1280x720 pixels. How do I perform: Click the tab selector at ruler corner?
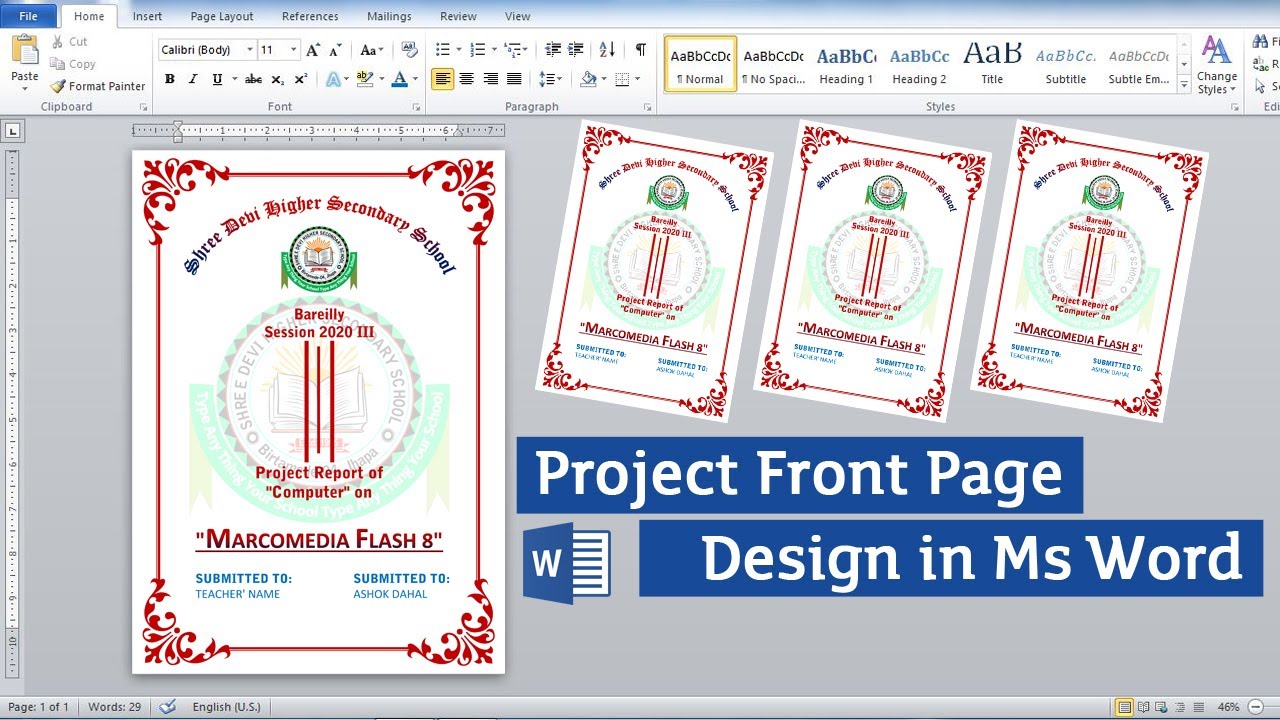coord(14,130)
